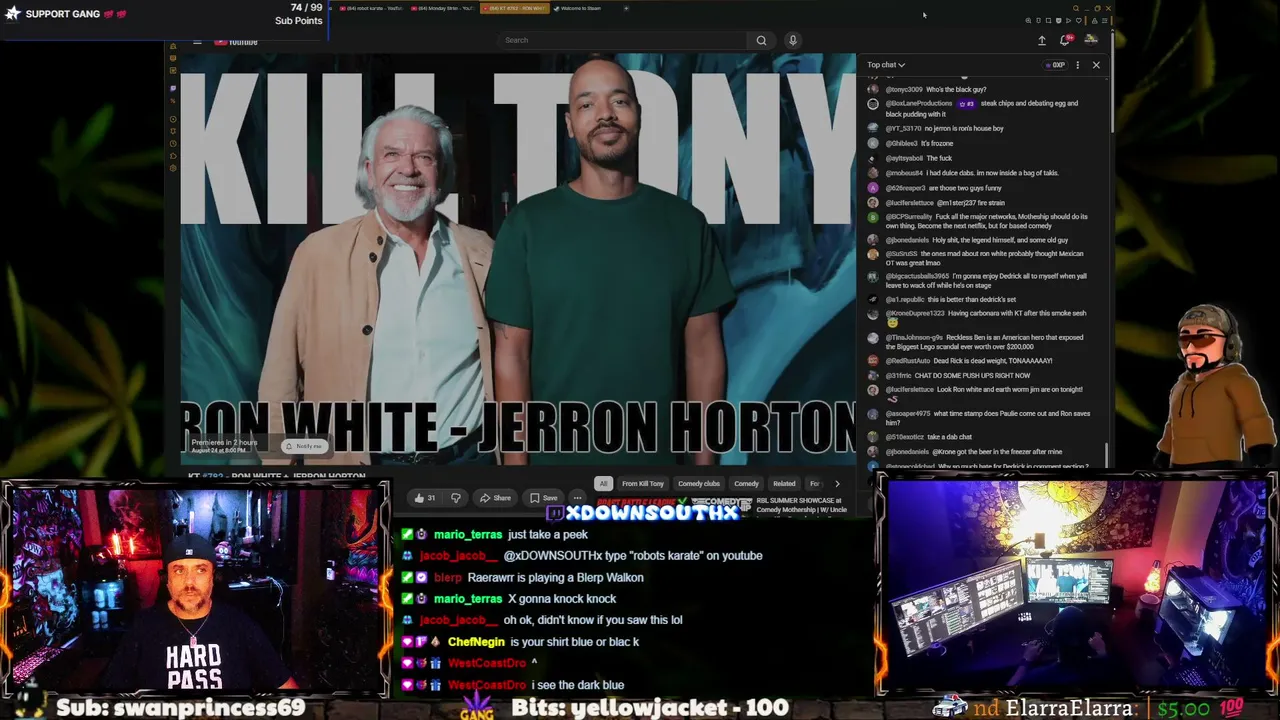The height and width of the screenshot is (720, 1280).
Task: Dislike the Kill Tony video
Action: click(456, 498)
